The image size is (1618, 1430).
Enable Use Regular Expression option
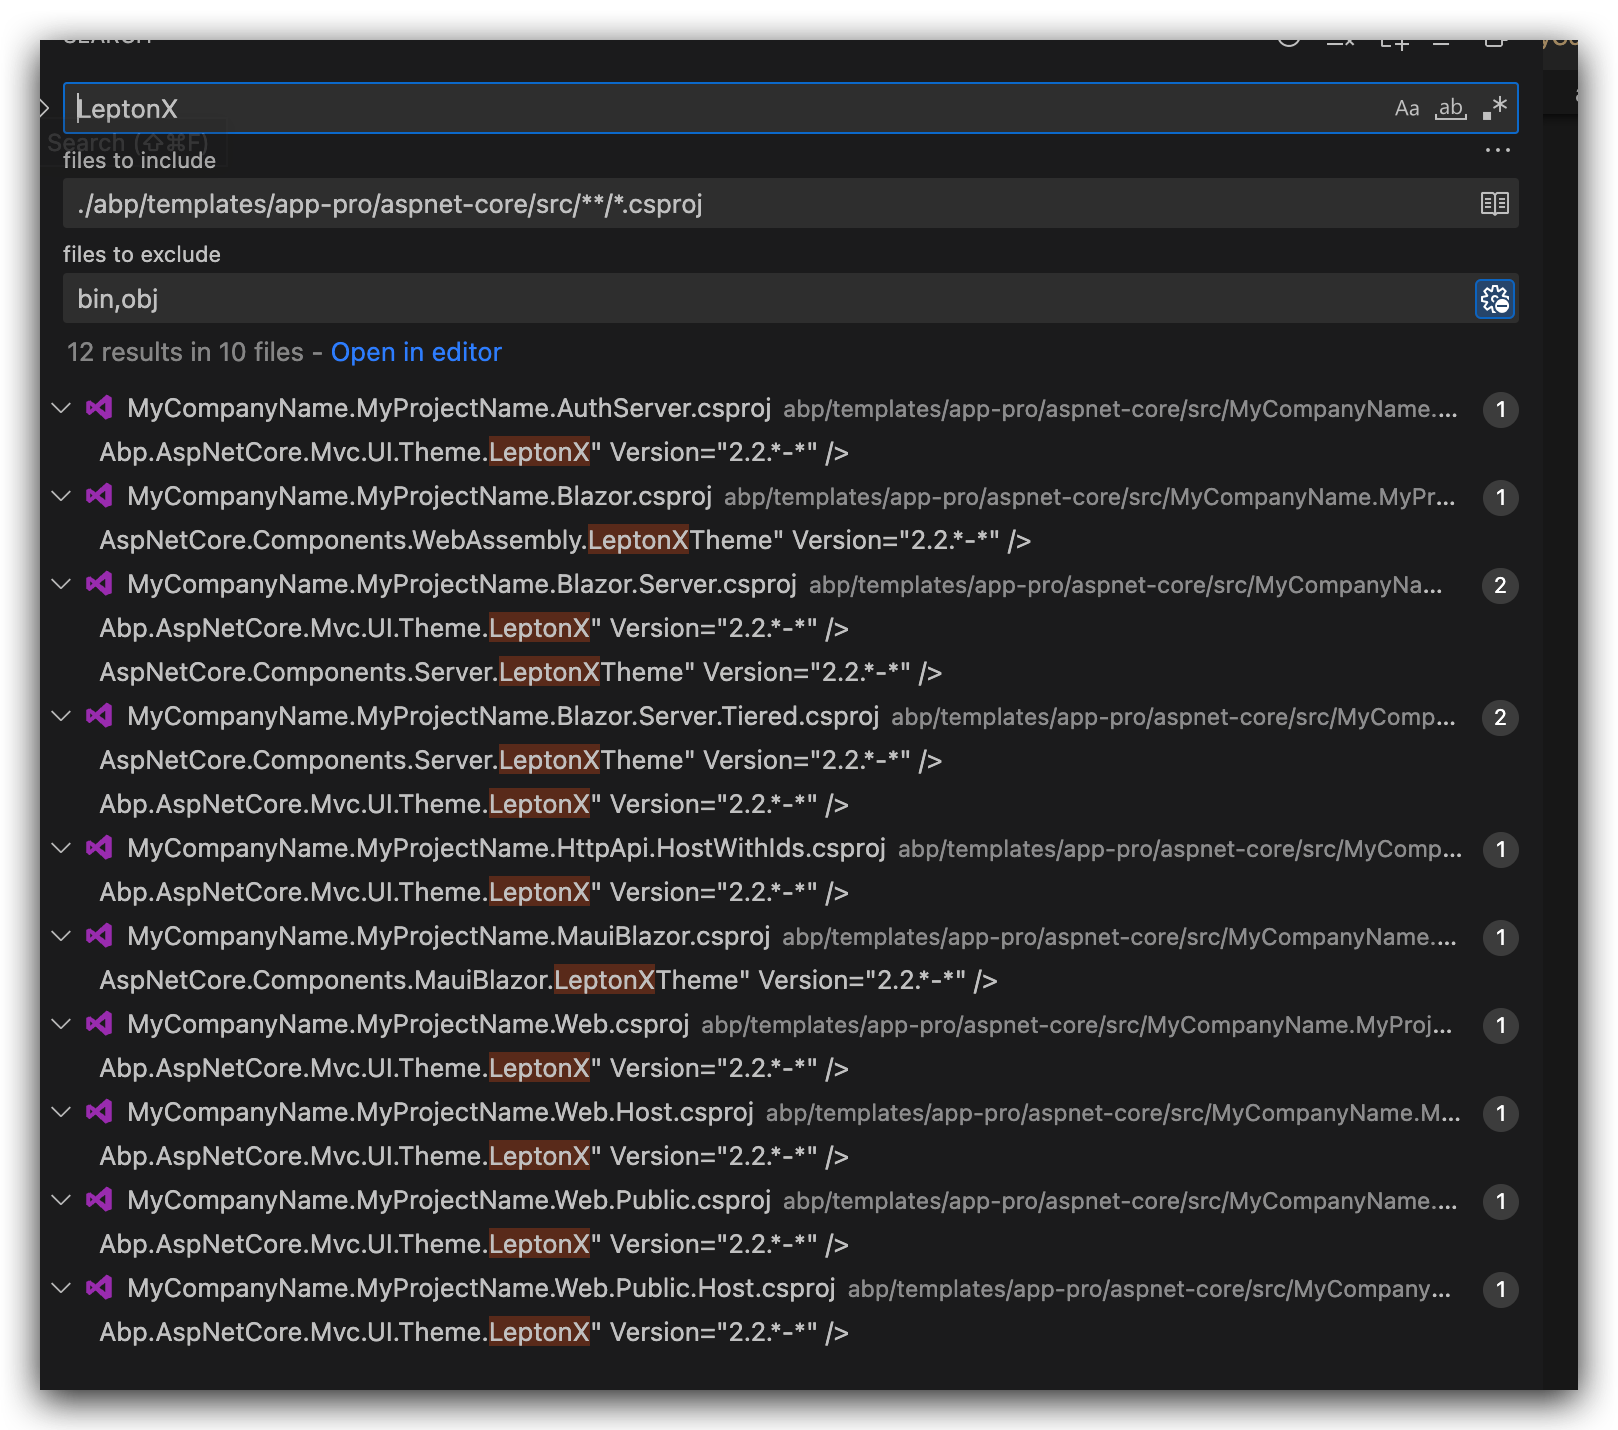click(x=1495, y=108)
